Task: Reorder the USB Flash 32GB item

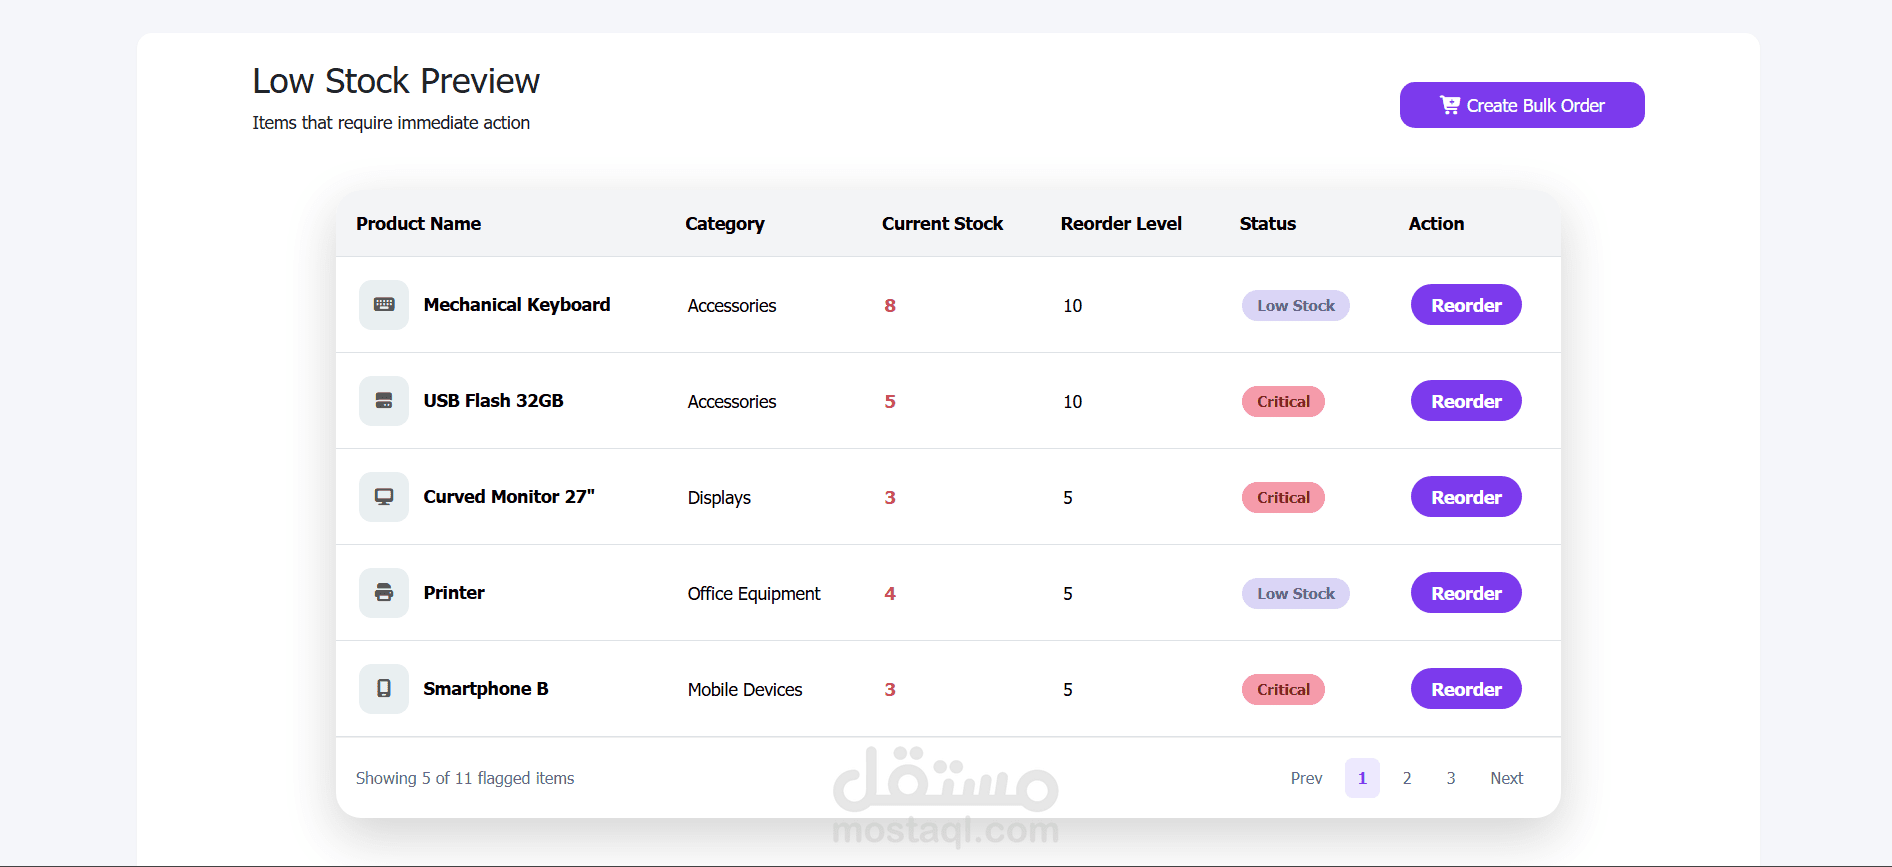Action: pos(1466,401)
